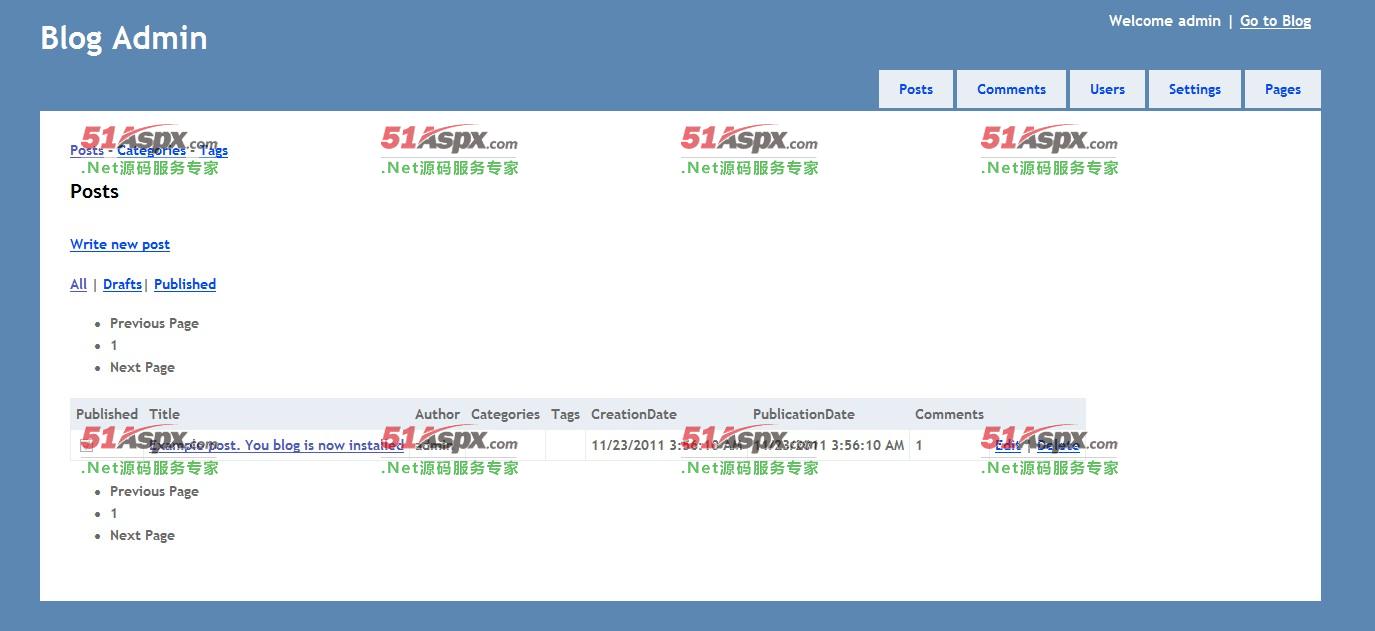Select page 1 above the table
Screen dimensions: 1375x631
(114, 345)
